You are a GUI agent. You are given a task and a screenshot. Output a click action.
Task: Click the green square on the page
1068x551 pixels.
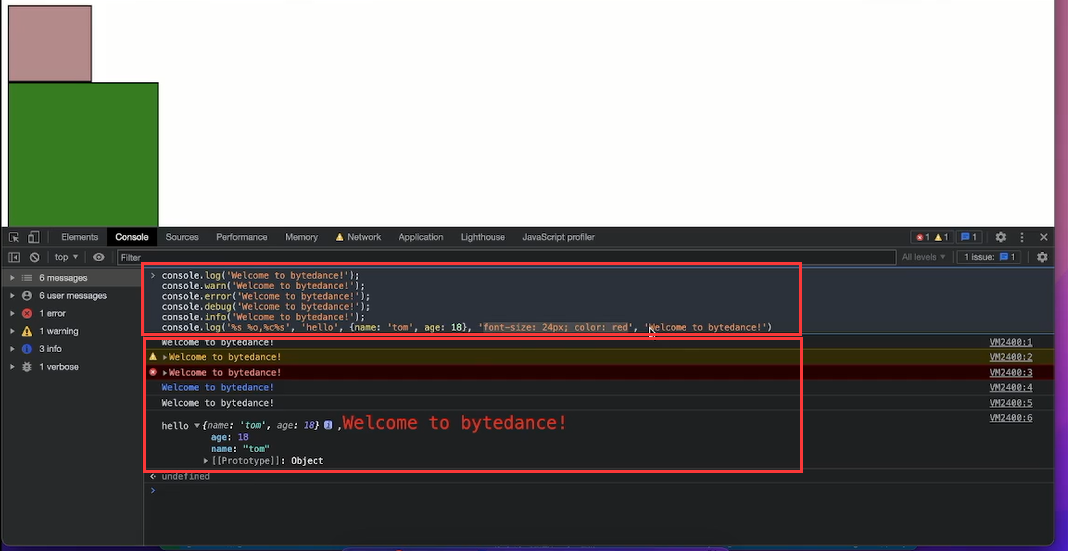(x=83, y=155)
